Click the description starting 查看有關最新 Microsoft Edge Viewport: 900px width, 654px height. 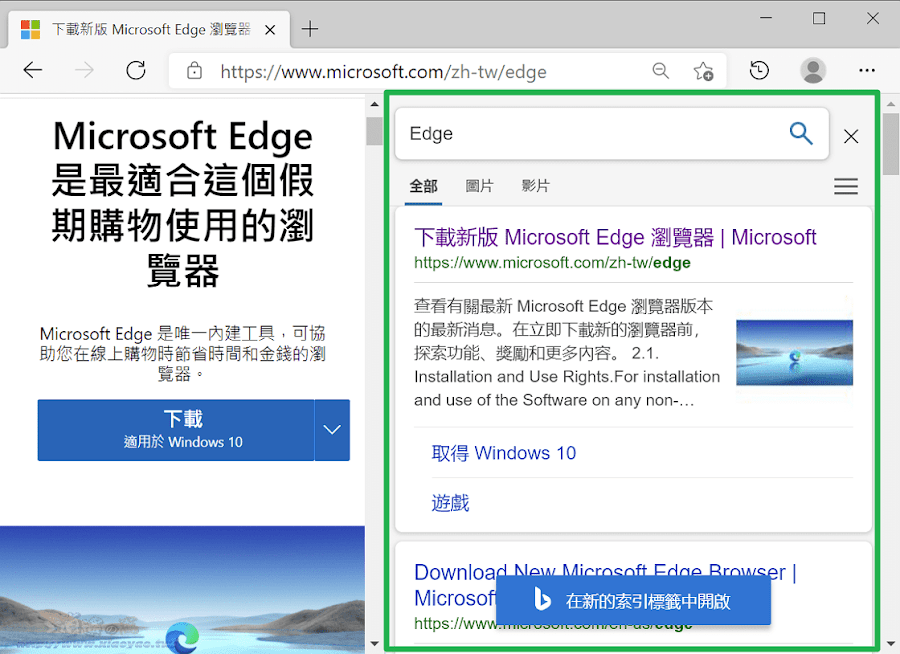coord(567,353)
